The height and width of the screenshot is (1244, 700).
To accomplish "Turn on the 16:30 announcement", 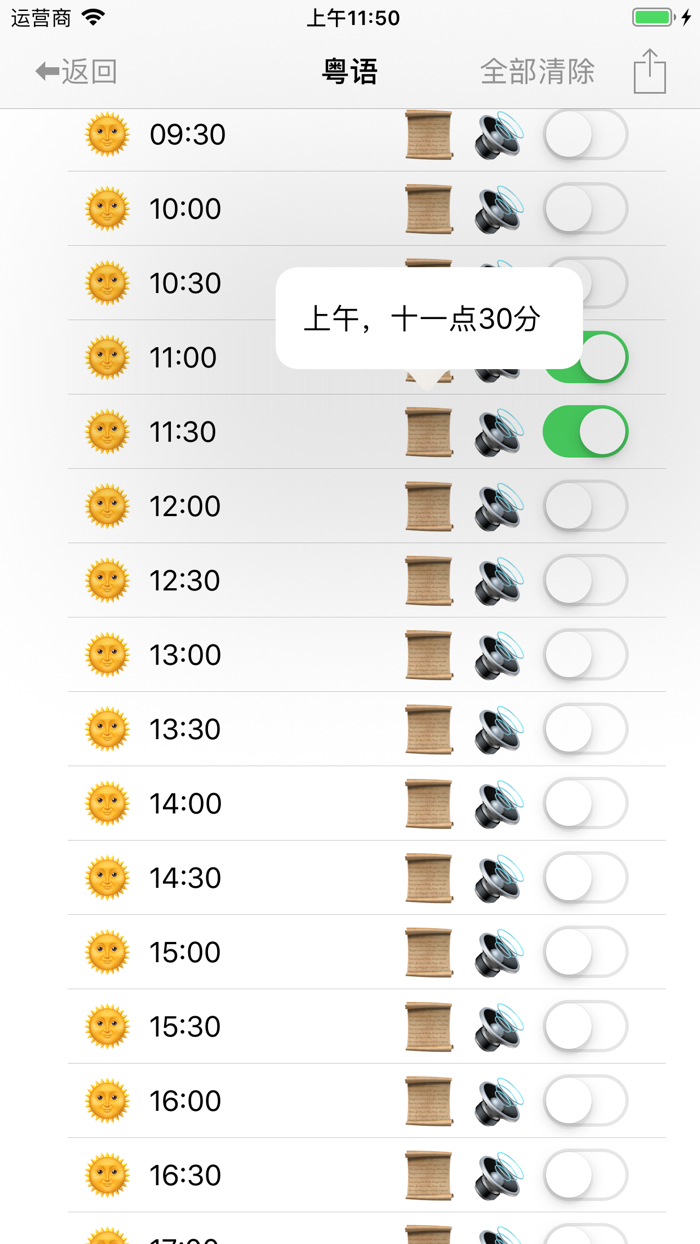I will point(585,1174).
